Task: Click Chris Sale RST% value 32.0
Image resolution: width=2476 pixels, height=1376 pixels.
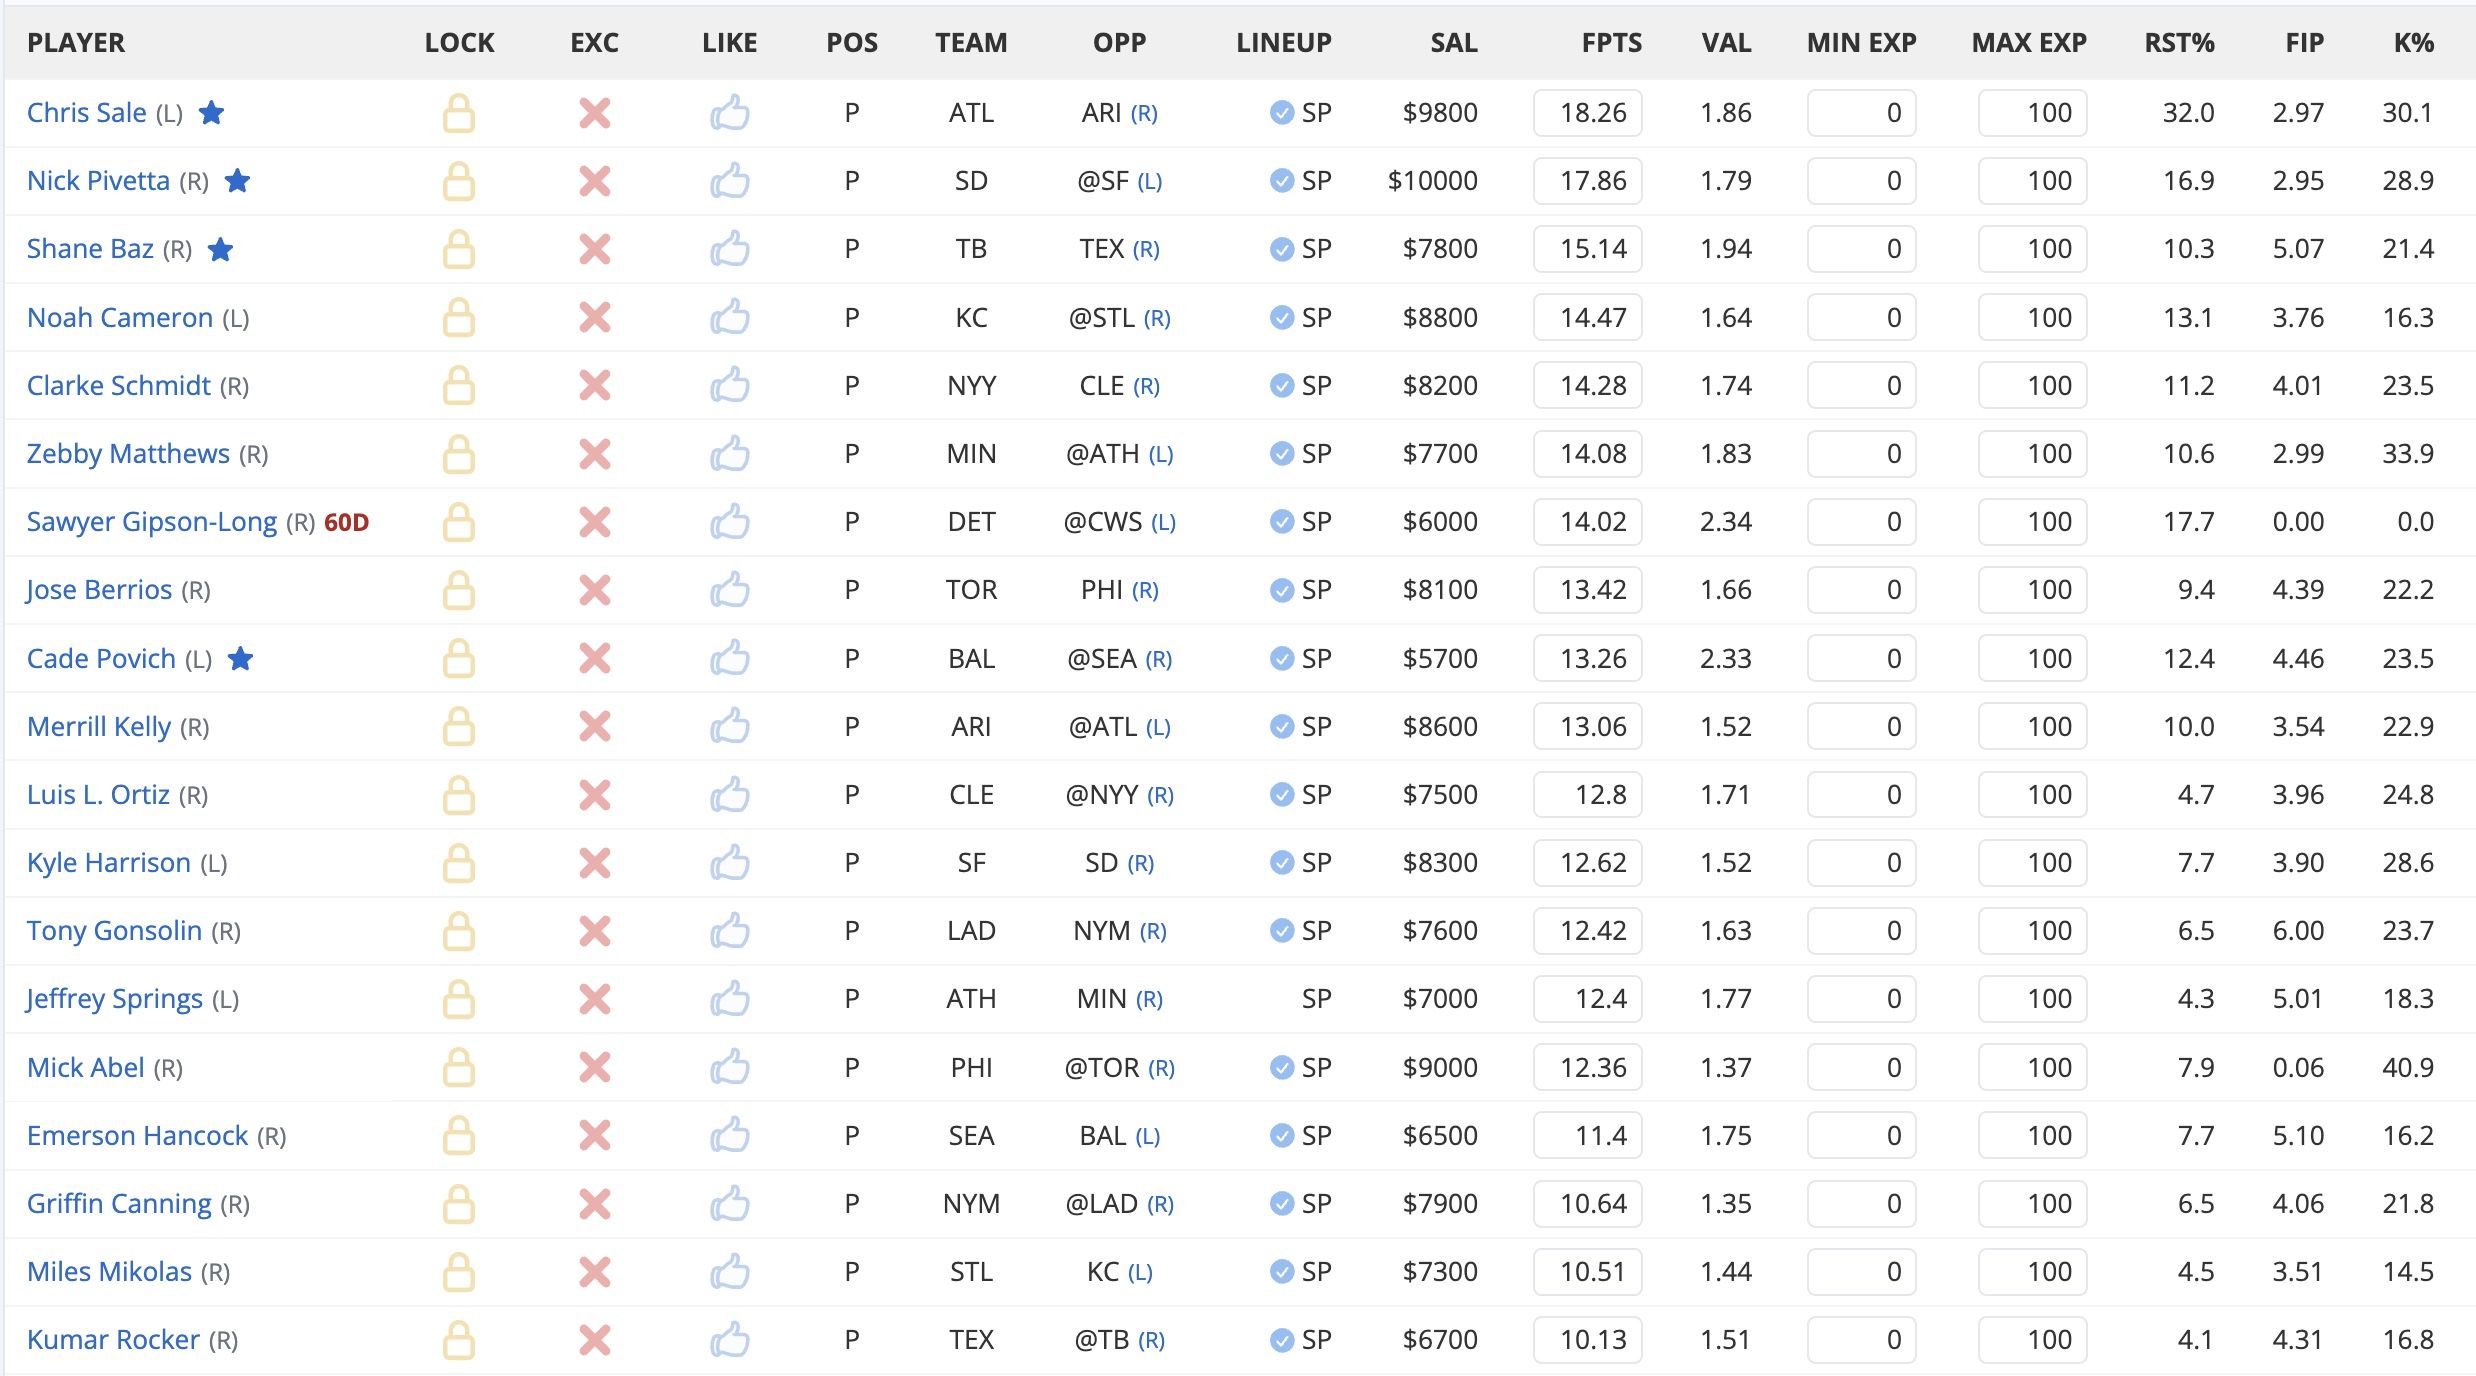Action: (x=2188, y=113)
